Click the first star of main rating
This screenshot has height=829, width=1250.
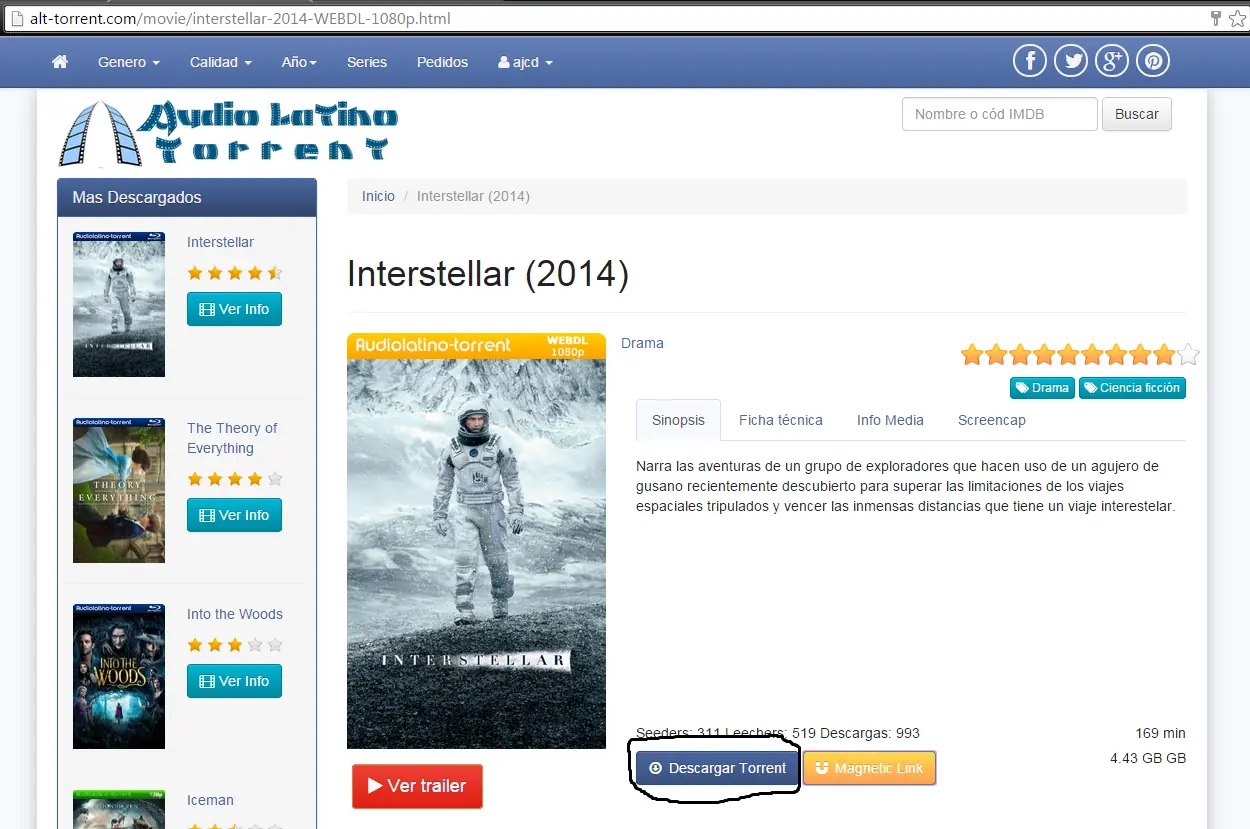(972, 354)
